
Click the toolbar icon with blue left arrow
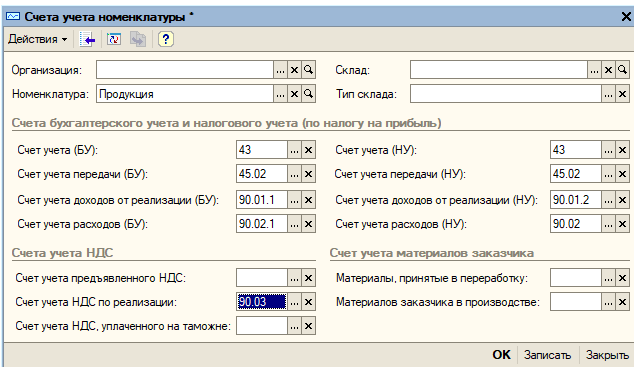(x=87, y=39)
